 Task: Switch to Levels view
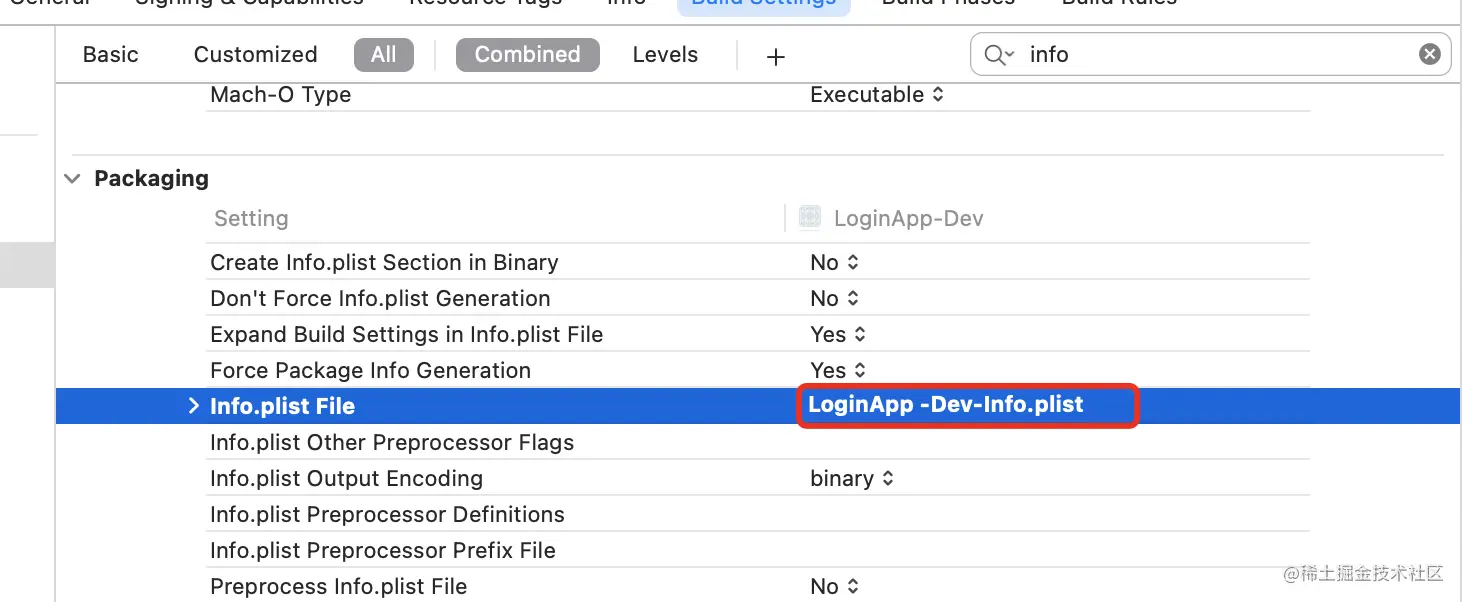pyautogui.click(x=665, y=54)
